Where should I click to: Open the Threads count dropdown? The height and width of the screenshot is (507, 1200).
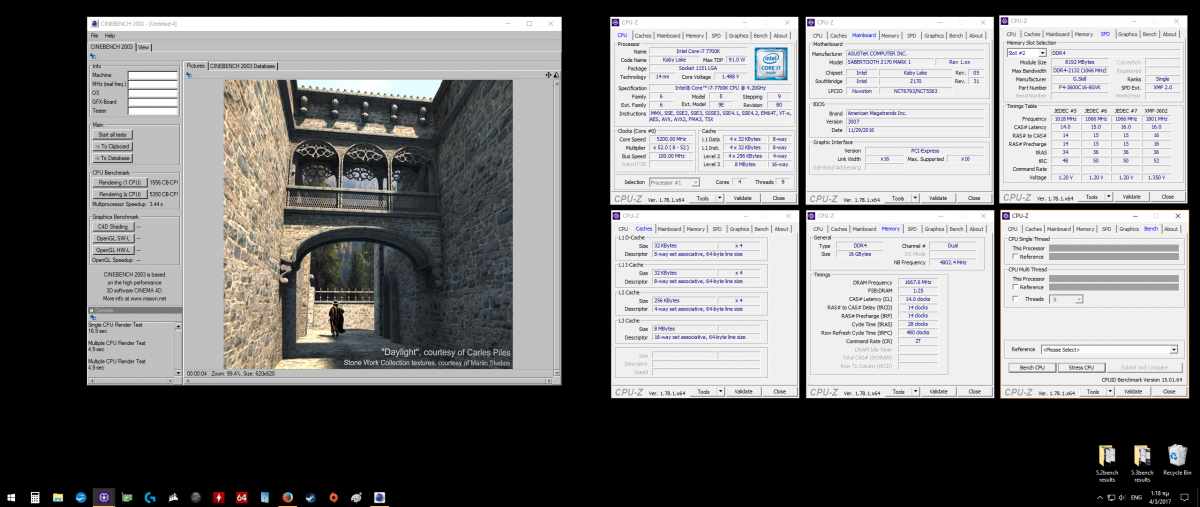pyautogui.click(x=1064, y=298)
